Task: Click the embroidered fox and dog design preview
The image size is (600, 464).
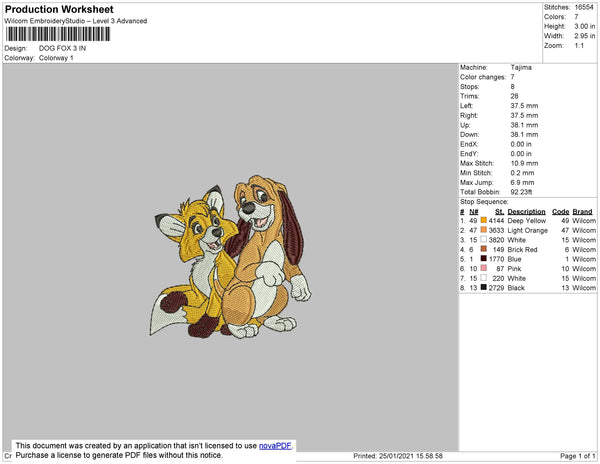Action: click(230, 257)
